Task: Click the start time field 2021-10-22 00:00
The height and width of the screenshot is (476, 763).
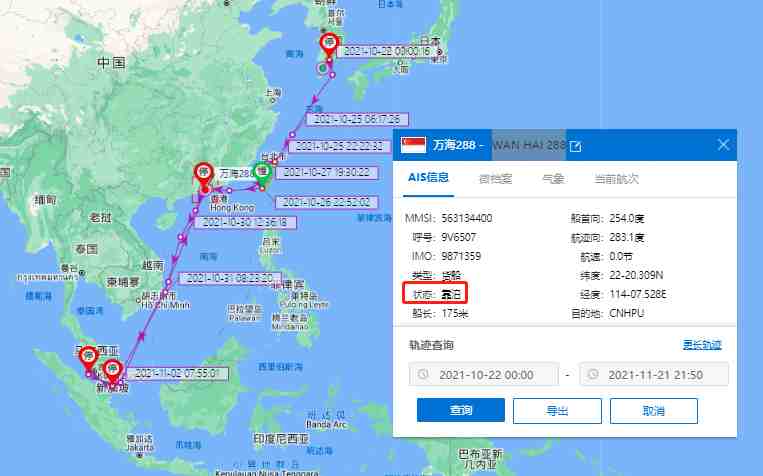Action: pos(484,375)
